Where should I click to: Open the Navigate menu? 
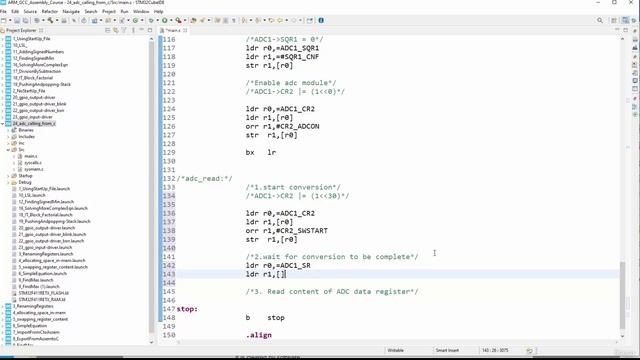tap(71, 11)
